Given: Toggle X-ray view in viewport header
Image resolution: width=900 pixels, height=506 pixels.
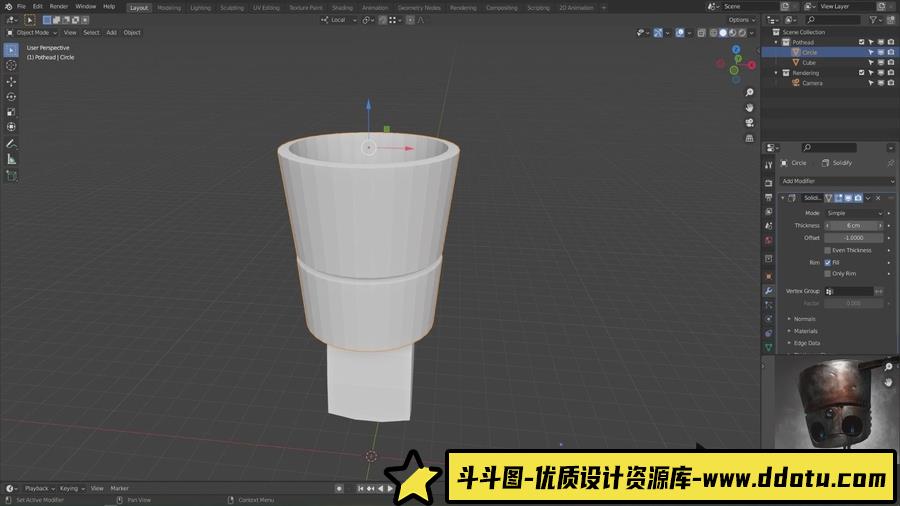Looking at the screenshot, I should tap(701, 33).
